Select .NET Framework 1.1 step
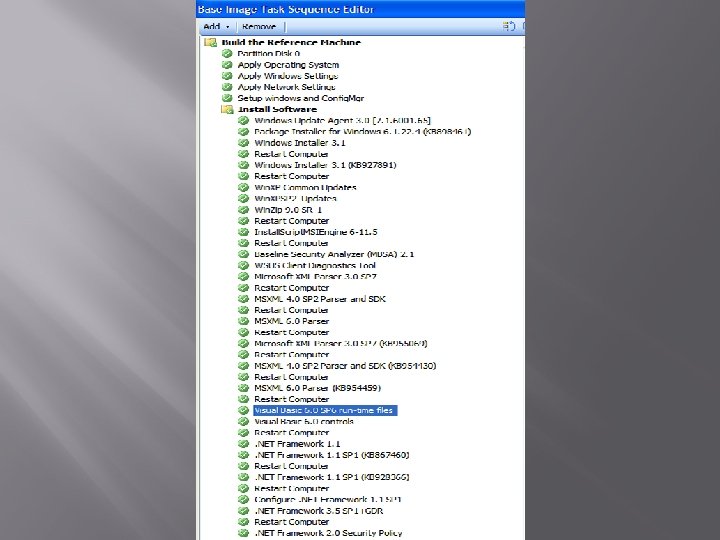The width and height of the screenshot is (720, 540). (298, 444)
